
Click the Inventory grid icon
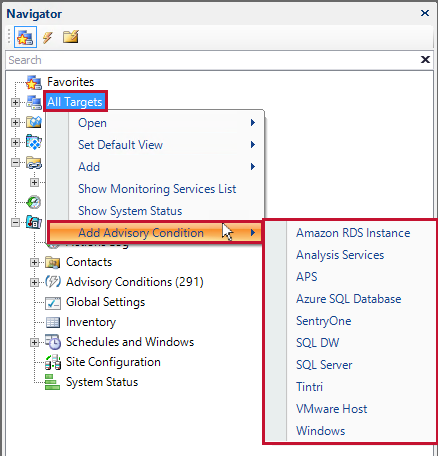[53, 322]
